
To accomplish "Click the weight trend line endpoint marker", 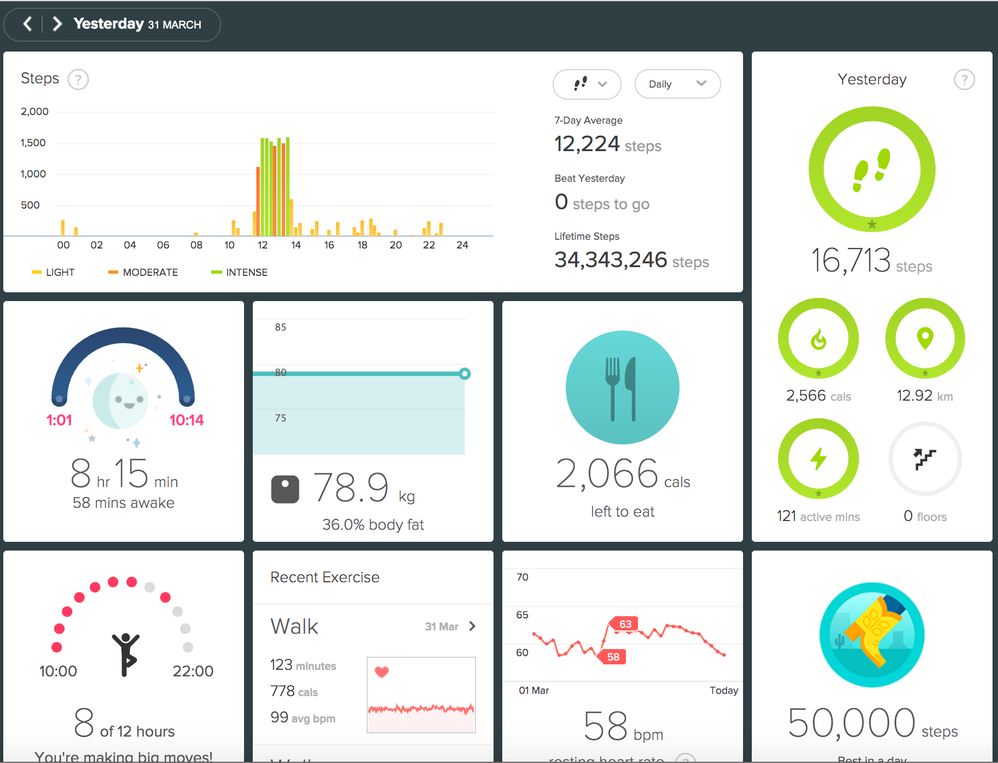I will (464, 374).
